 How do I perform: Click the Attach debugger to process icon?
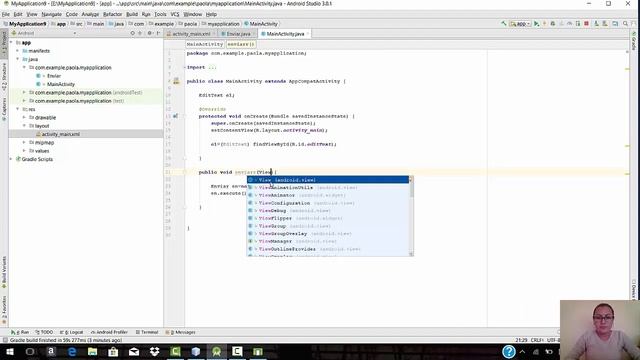[578, 24]
